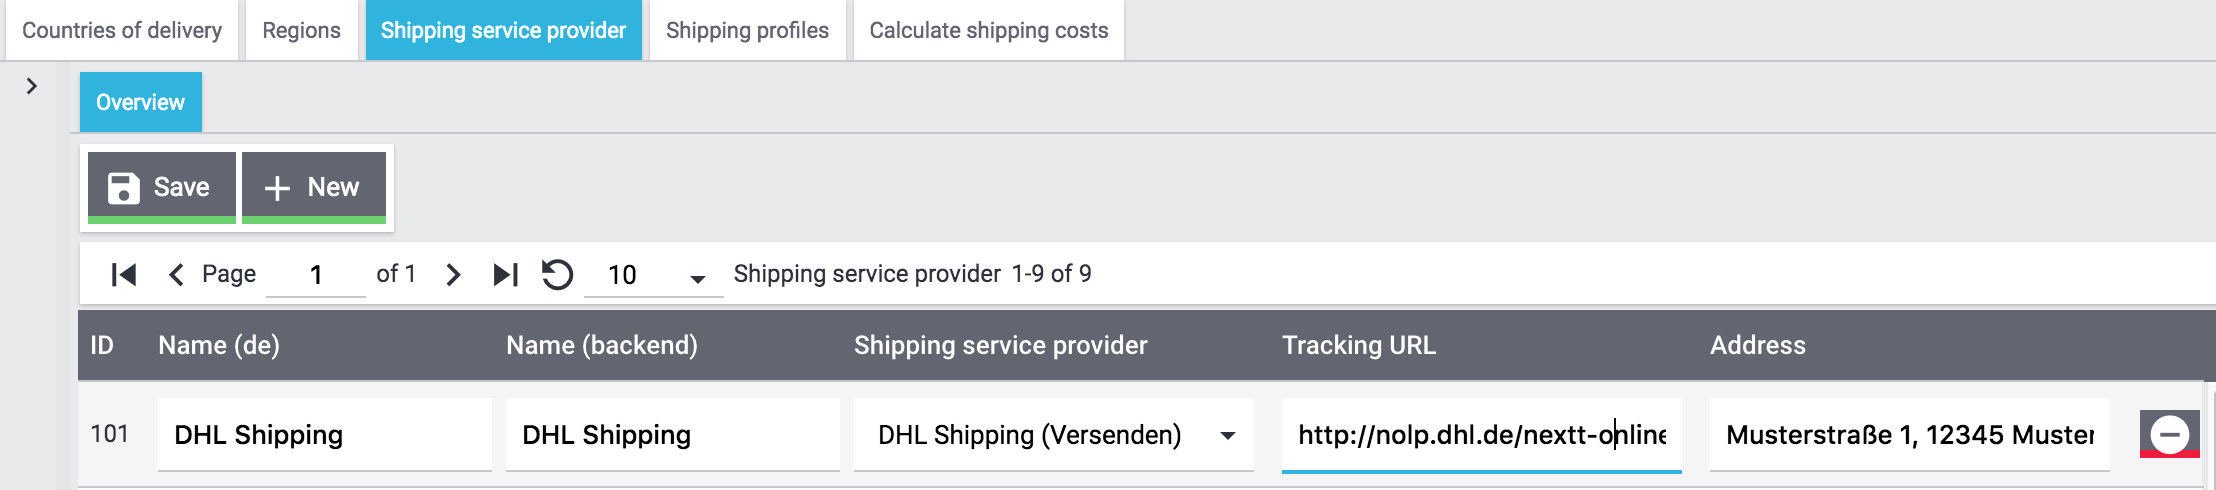Go to previous page arrow

[176, 275]
